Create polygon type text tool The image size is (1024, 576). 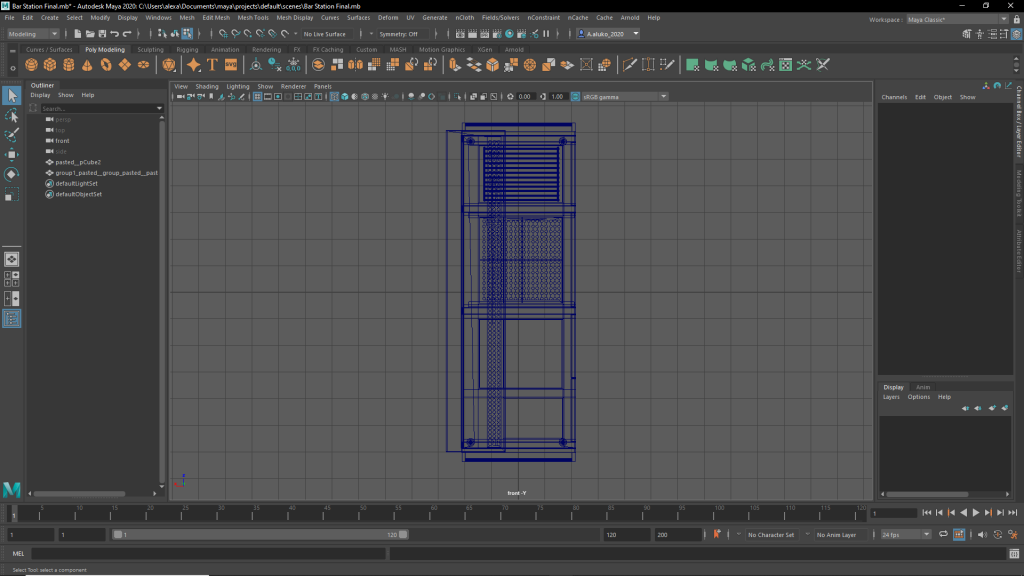212,65
